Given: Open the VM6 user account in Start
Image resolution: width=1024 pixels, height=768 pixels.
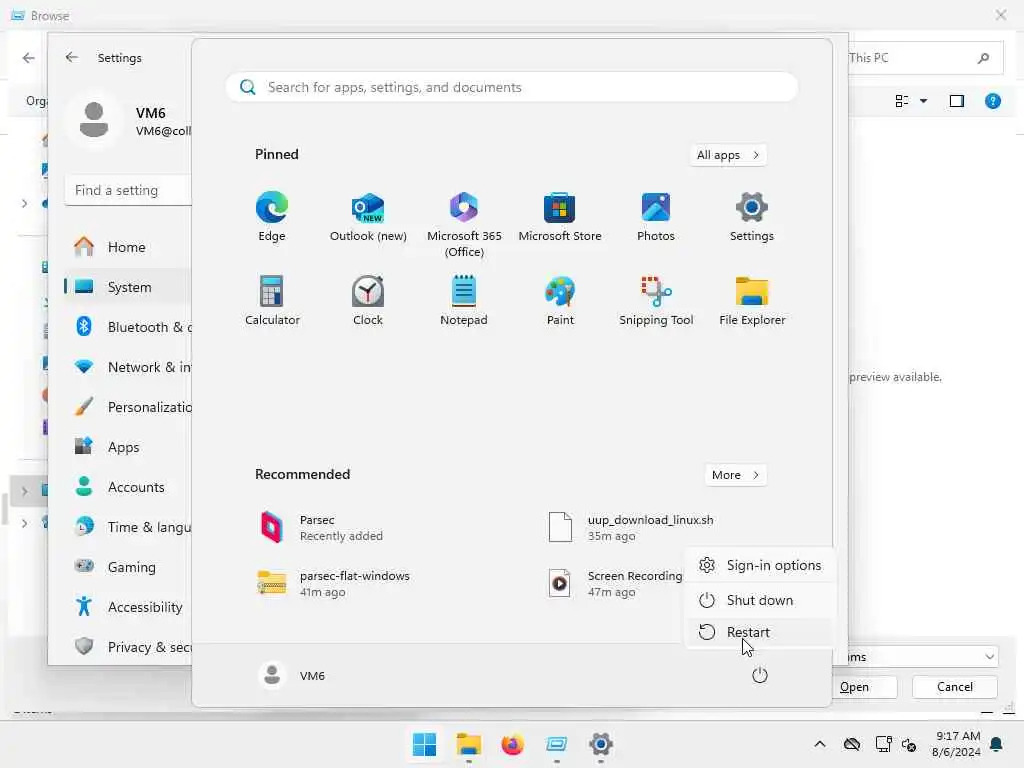Looking at the screenshot, I should 292,675.
